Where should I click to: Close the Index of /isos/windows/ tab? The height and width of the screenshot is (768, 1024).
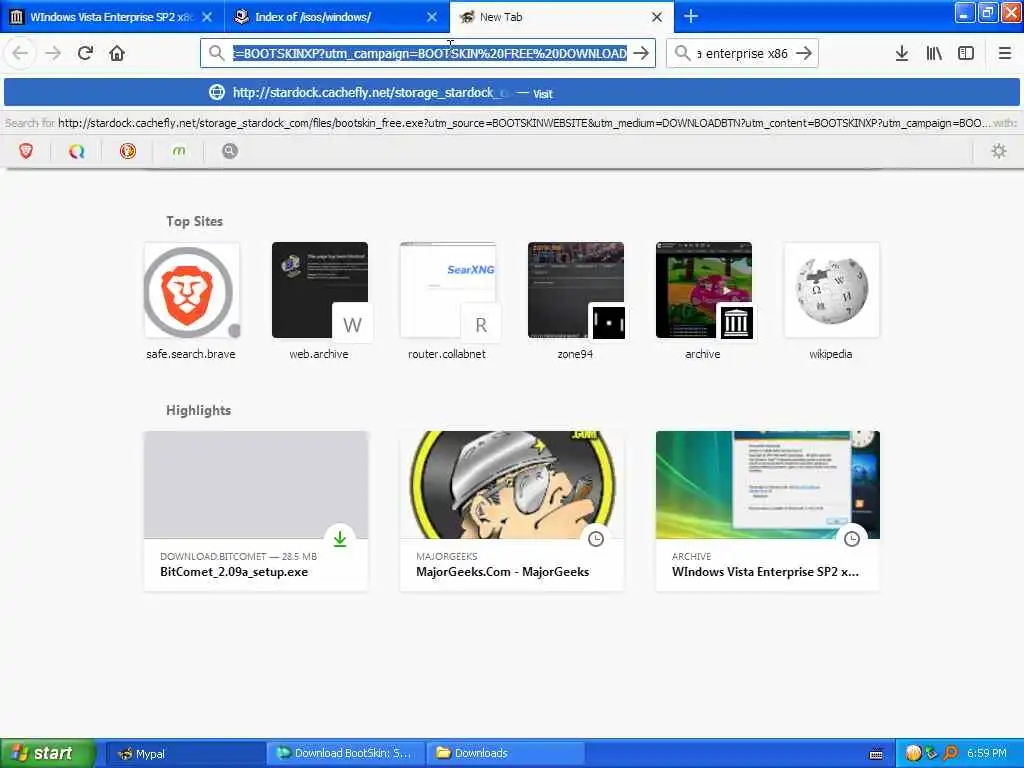click(x=432, y=17)
